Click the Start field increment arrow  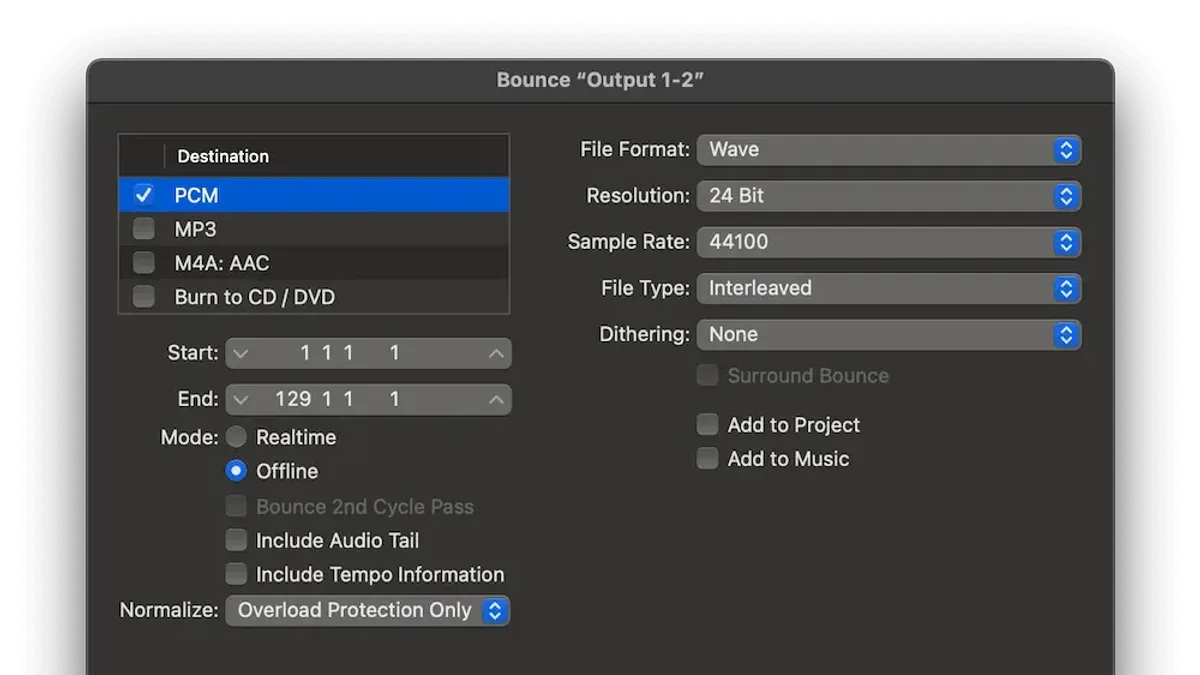coord(496,353)
